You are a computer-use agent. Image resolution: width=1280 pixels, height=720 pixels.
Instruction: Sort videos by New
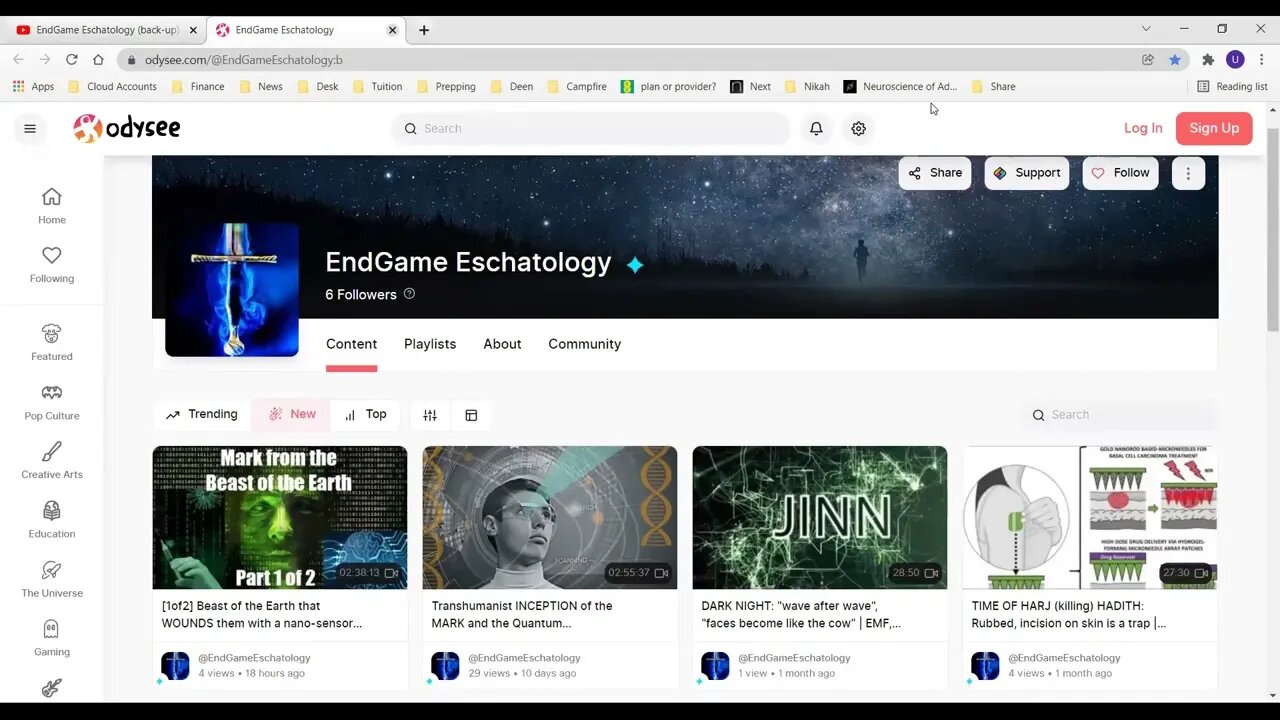click(292, 414)
